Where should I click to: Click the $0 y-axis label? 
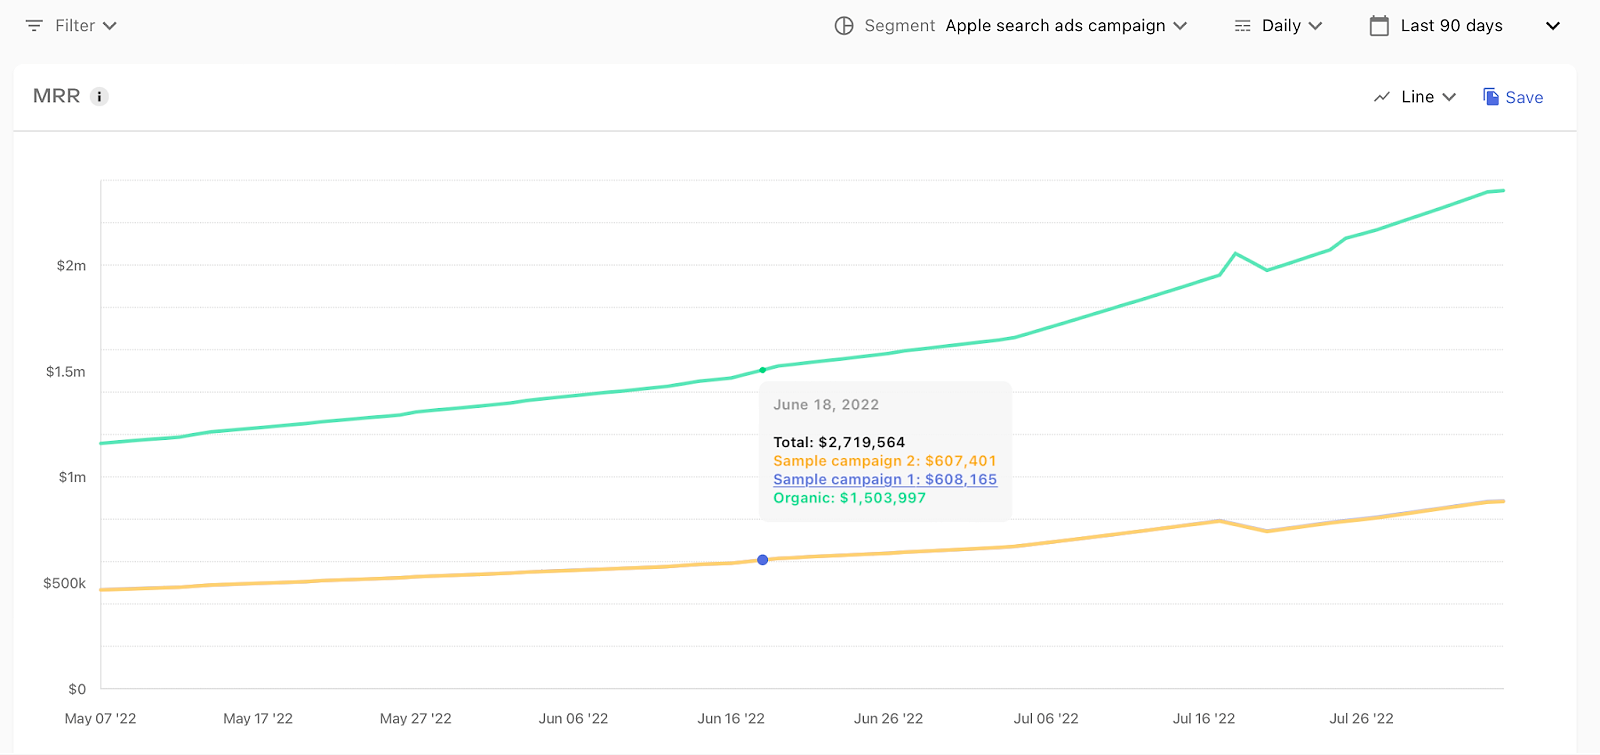77,689
